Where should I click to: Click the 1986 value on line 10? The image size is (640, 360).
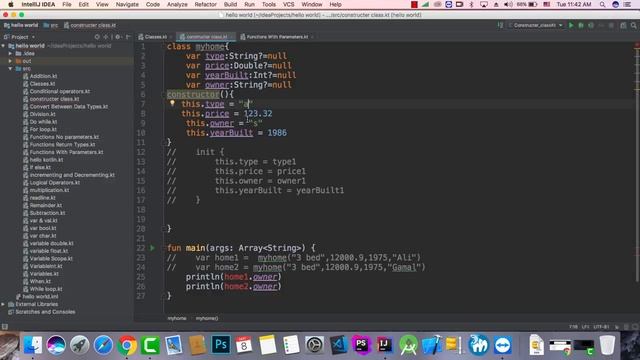[x=277, y=133]
